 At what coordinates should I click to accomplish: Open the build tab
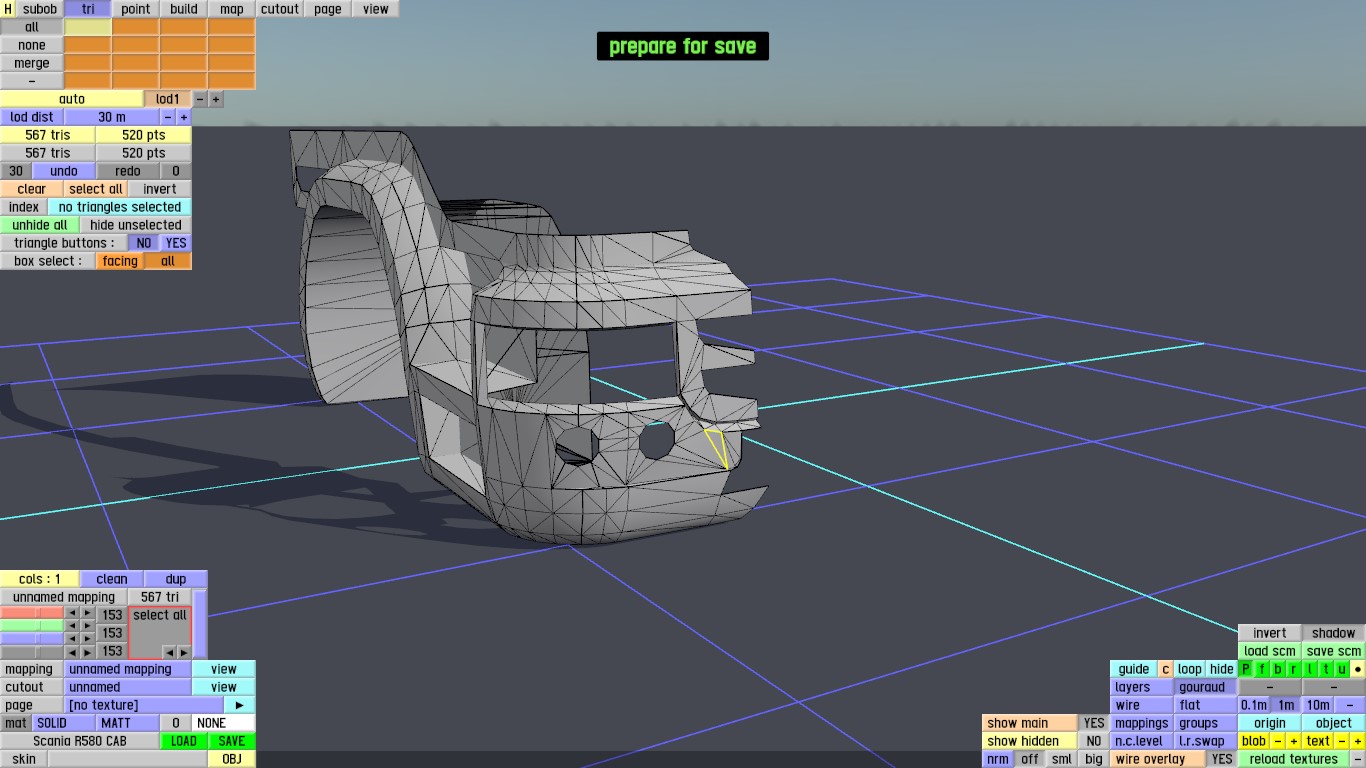(184, 9)
